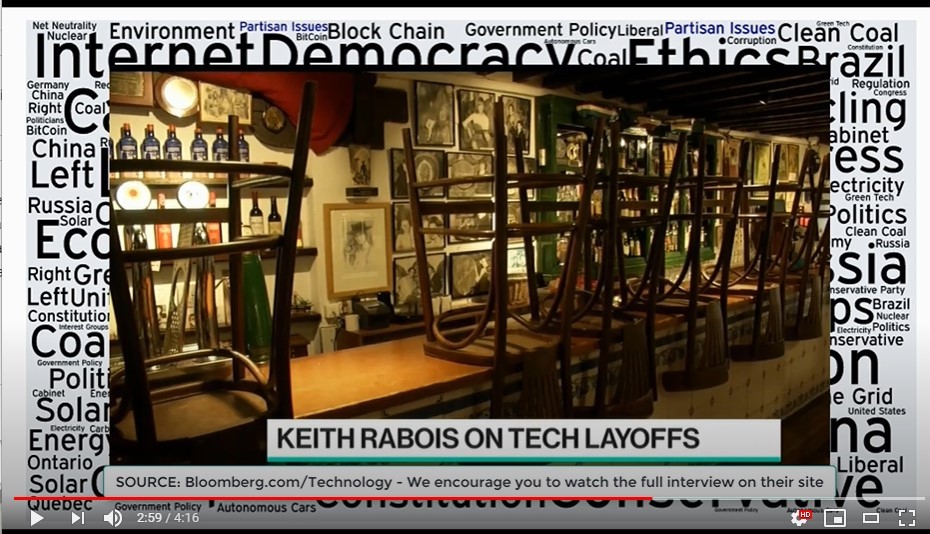
Task: Click the 'Ontario' word on the left side
Action: [x=60, y=463]
